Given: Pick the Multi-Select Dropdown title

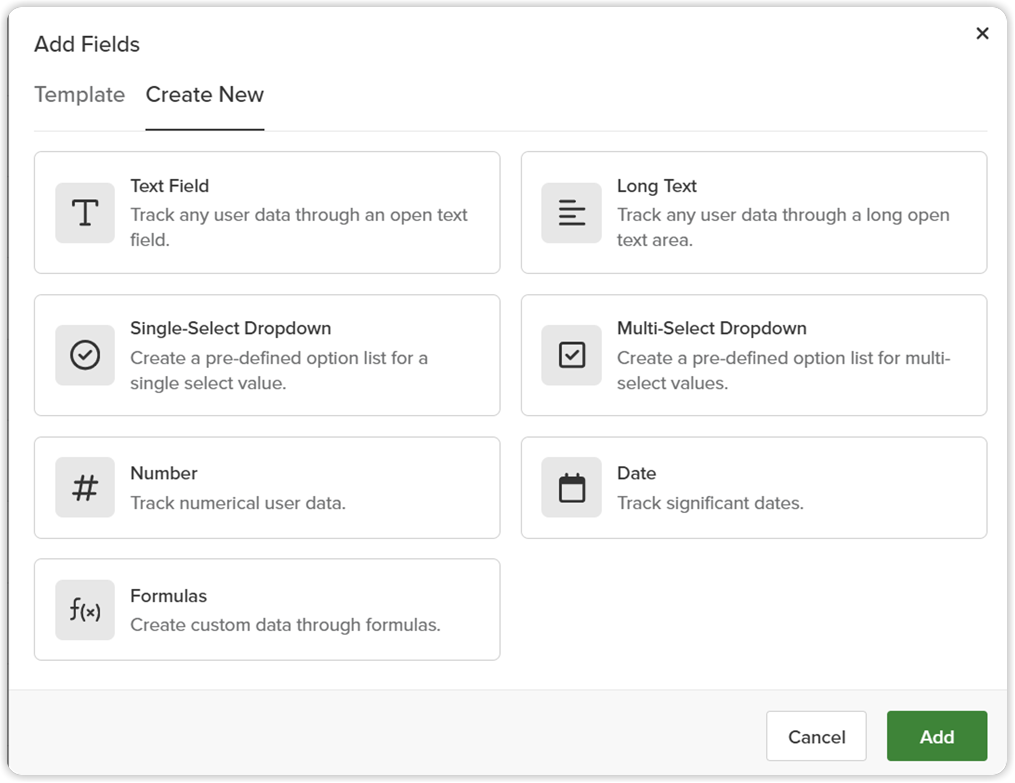Looking at the screenshot, I should click(711, 328).
